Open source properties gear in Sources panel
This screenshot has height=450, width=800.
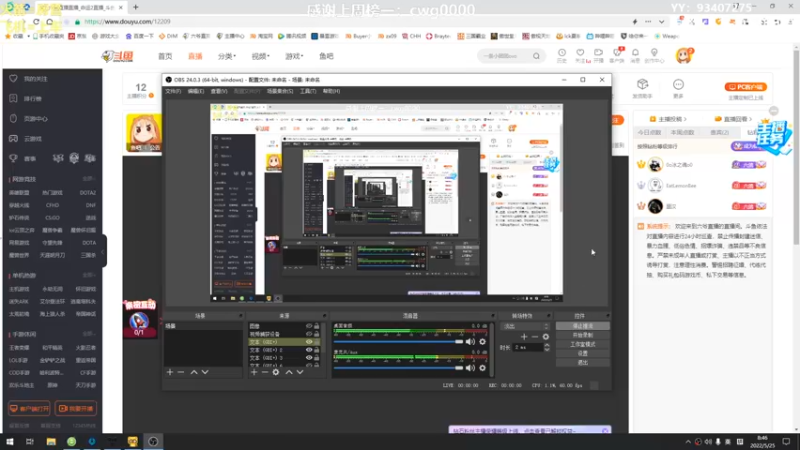coord(276,372)
